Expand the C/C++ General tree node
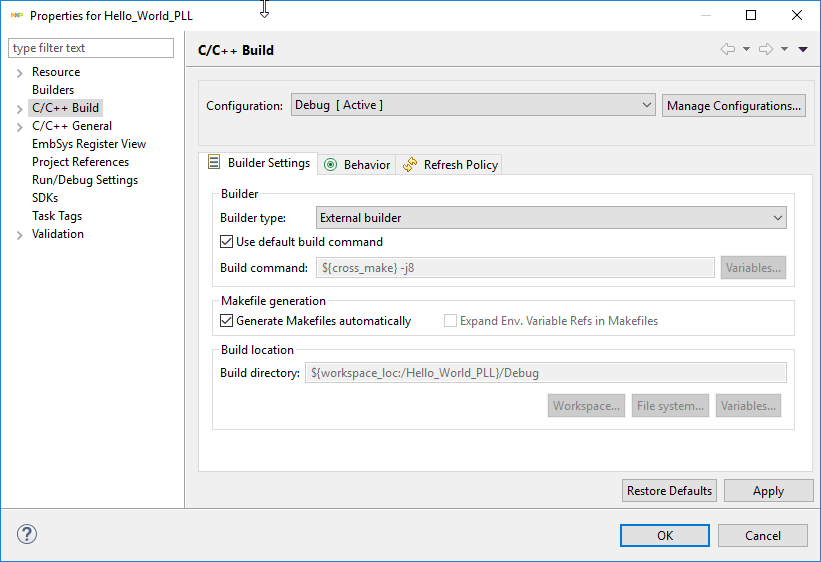The height and width of the screenshot is (562, 821). [20, 127]
